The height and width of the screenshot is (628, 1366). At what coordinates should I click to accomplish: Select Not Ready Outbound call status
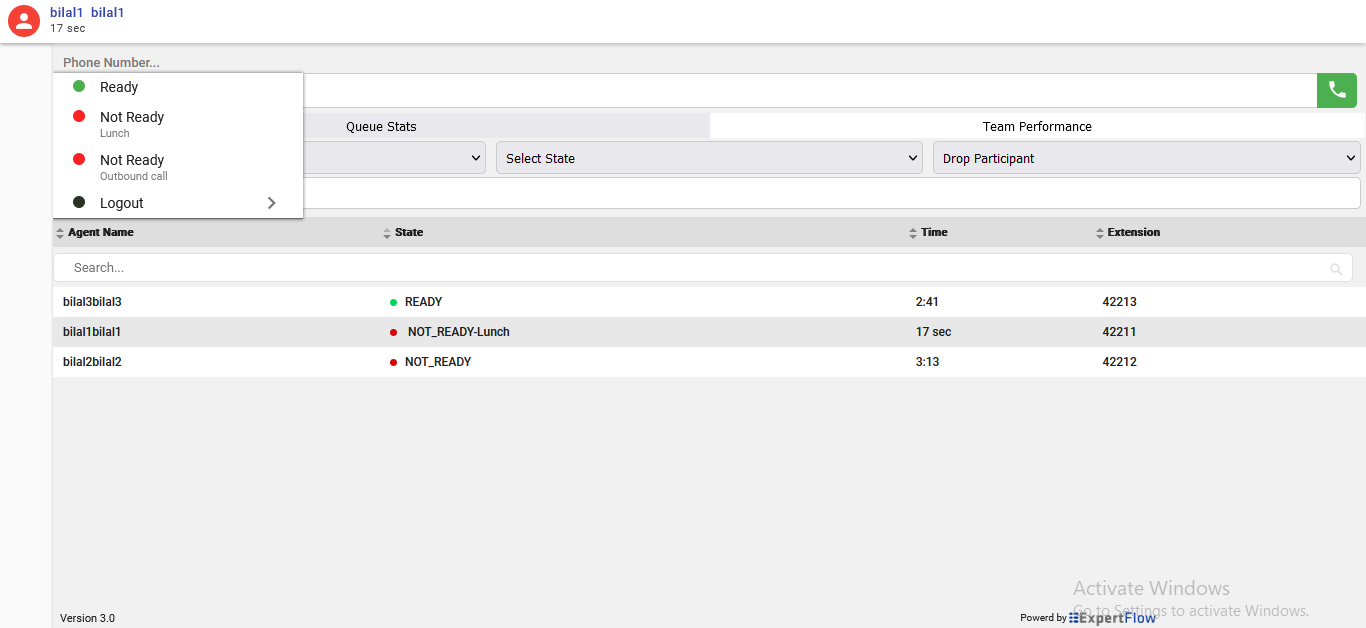coord(132,166)
